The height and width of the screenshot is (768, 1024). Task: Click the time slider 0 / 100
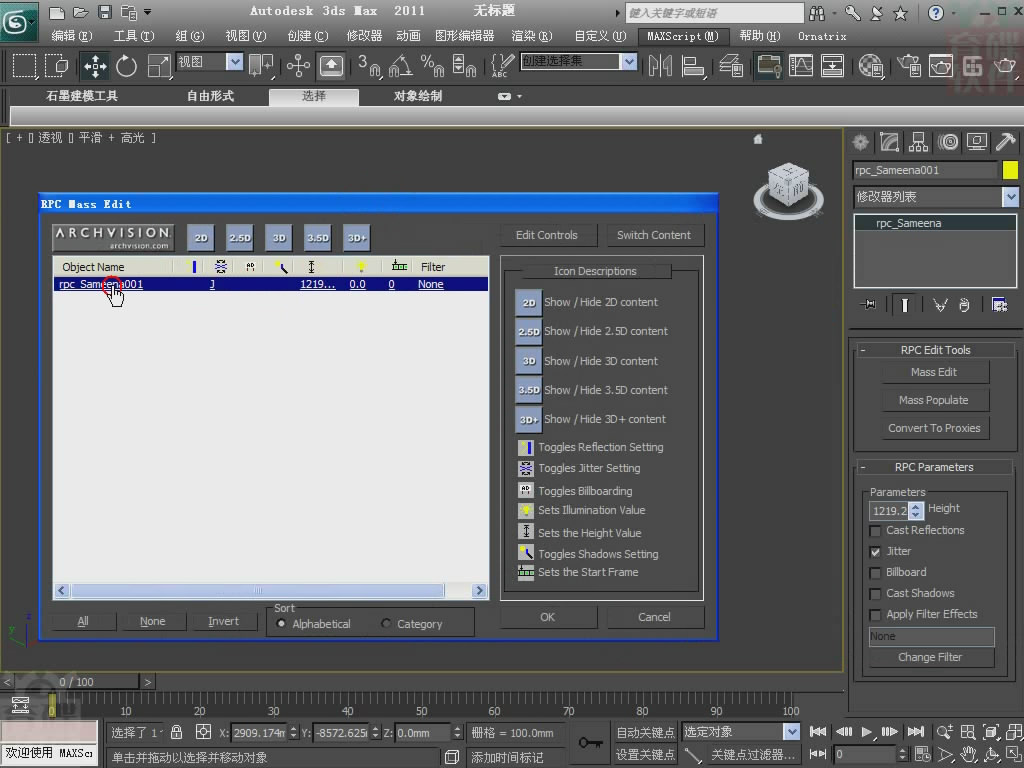(x=76, y=682)
